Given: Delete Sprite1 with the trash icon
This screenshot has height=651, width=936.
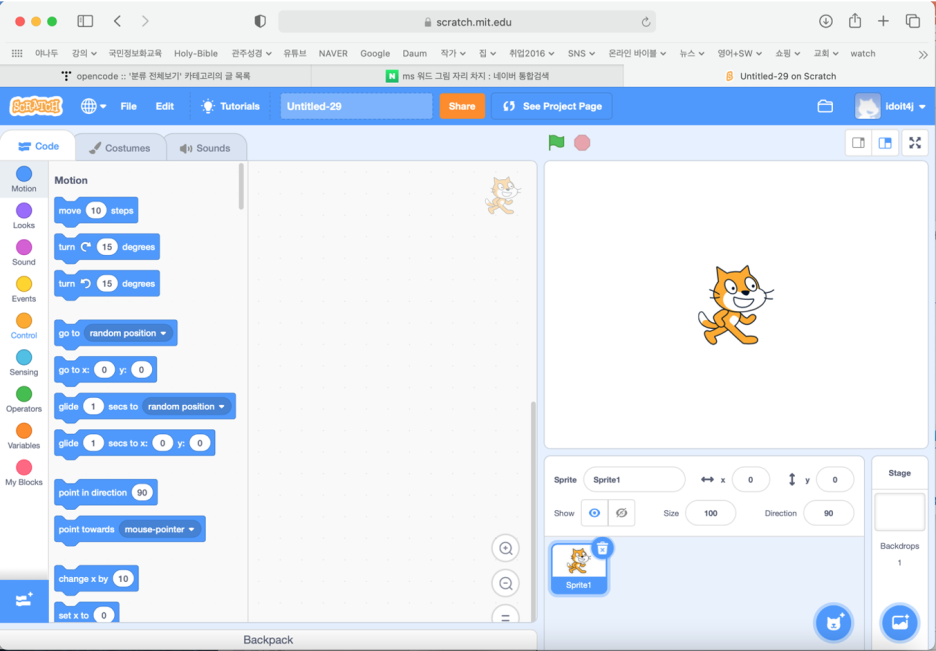Looking at the screenshot, I should pyautogui.click(x=602, y=548).
